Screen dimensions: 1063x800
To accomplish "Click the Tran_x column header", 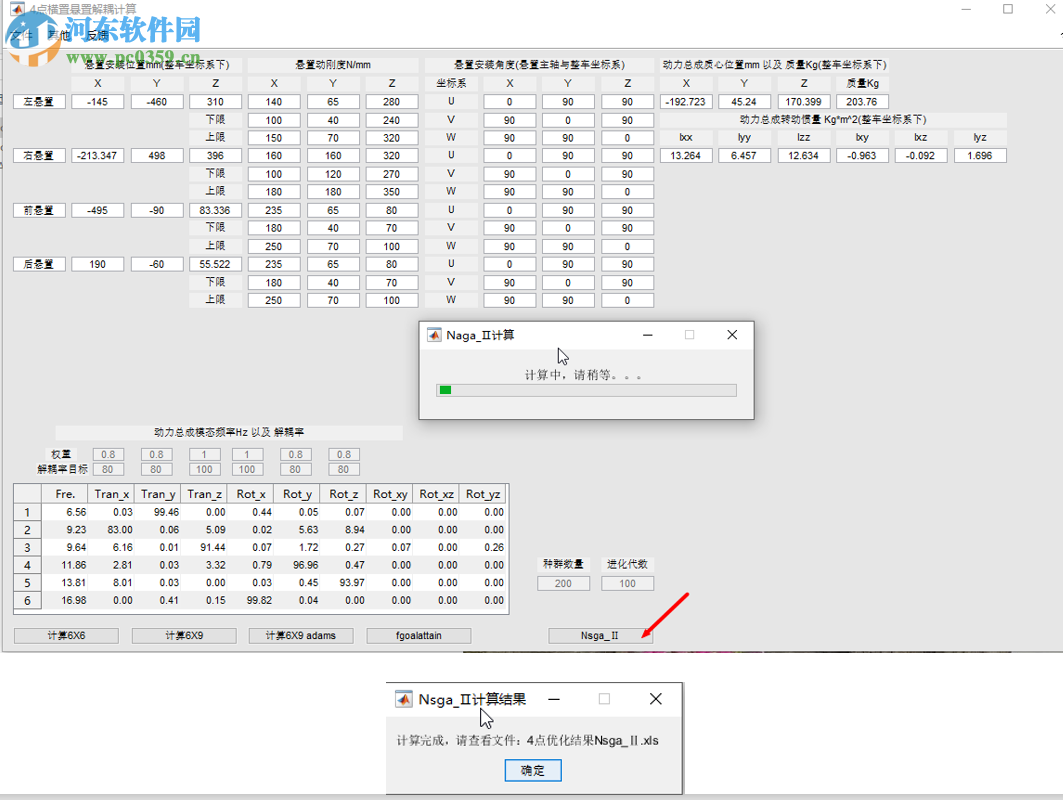I will (x=112, y=494).
